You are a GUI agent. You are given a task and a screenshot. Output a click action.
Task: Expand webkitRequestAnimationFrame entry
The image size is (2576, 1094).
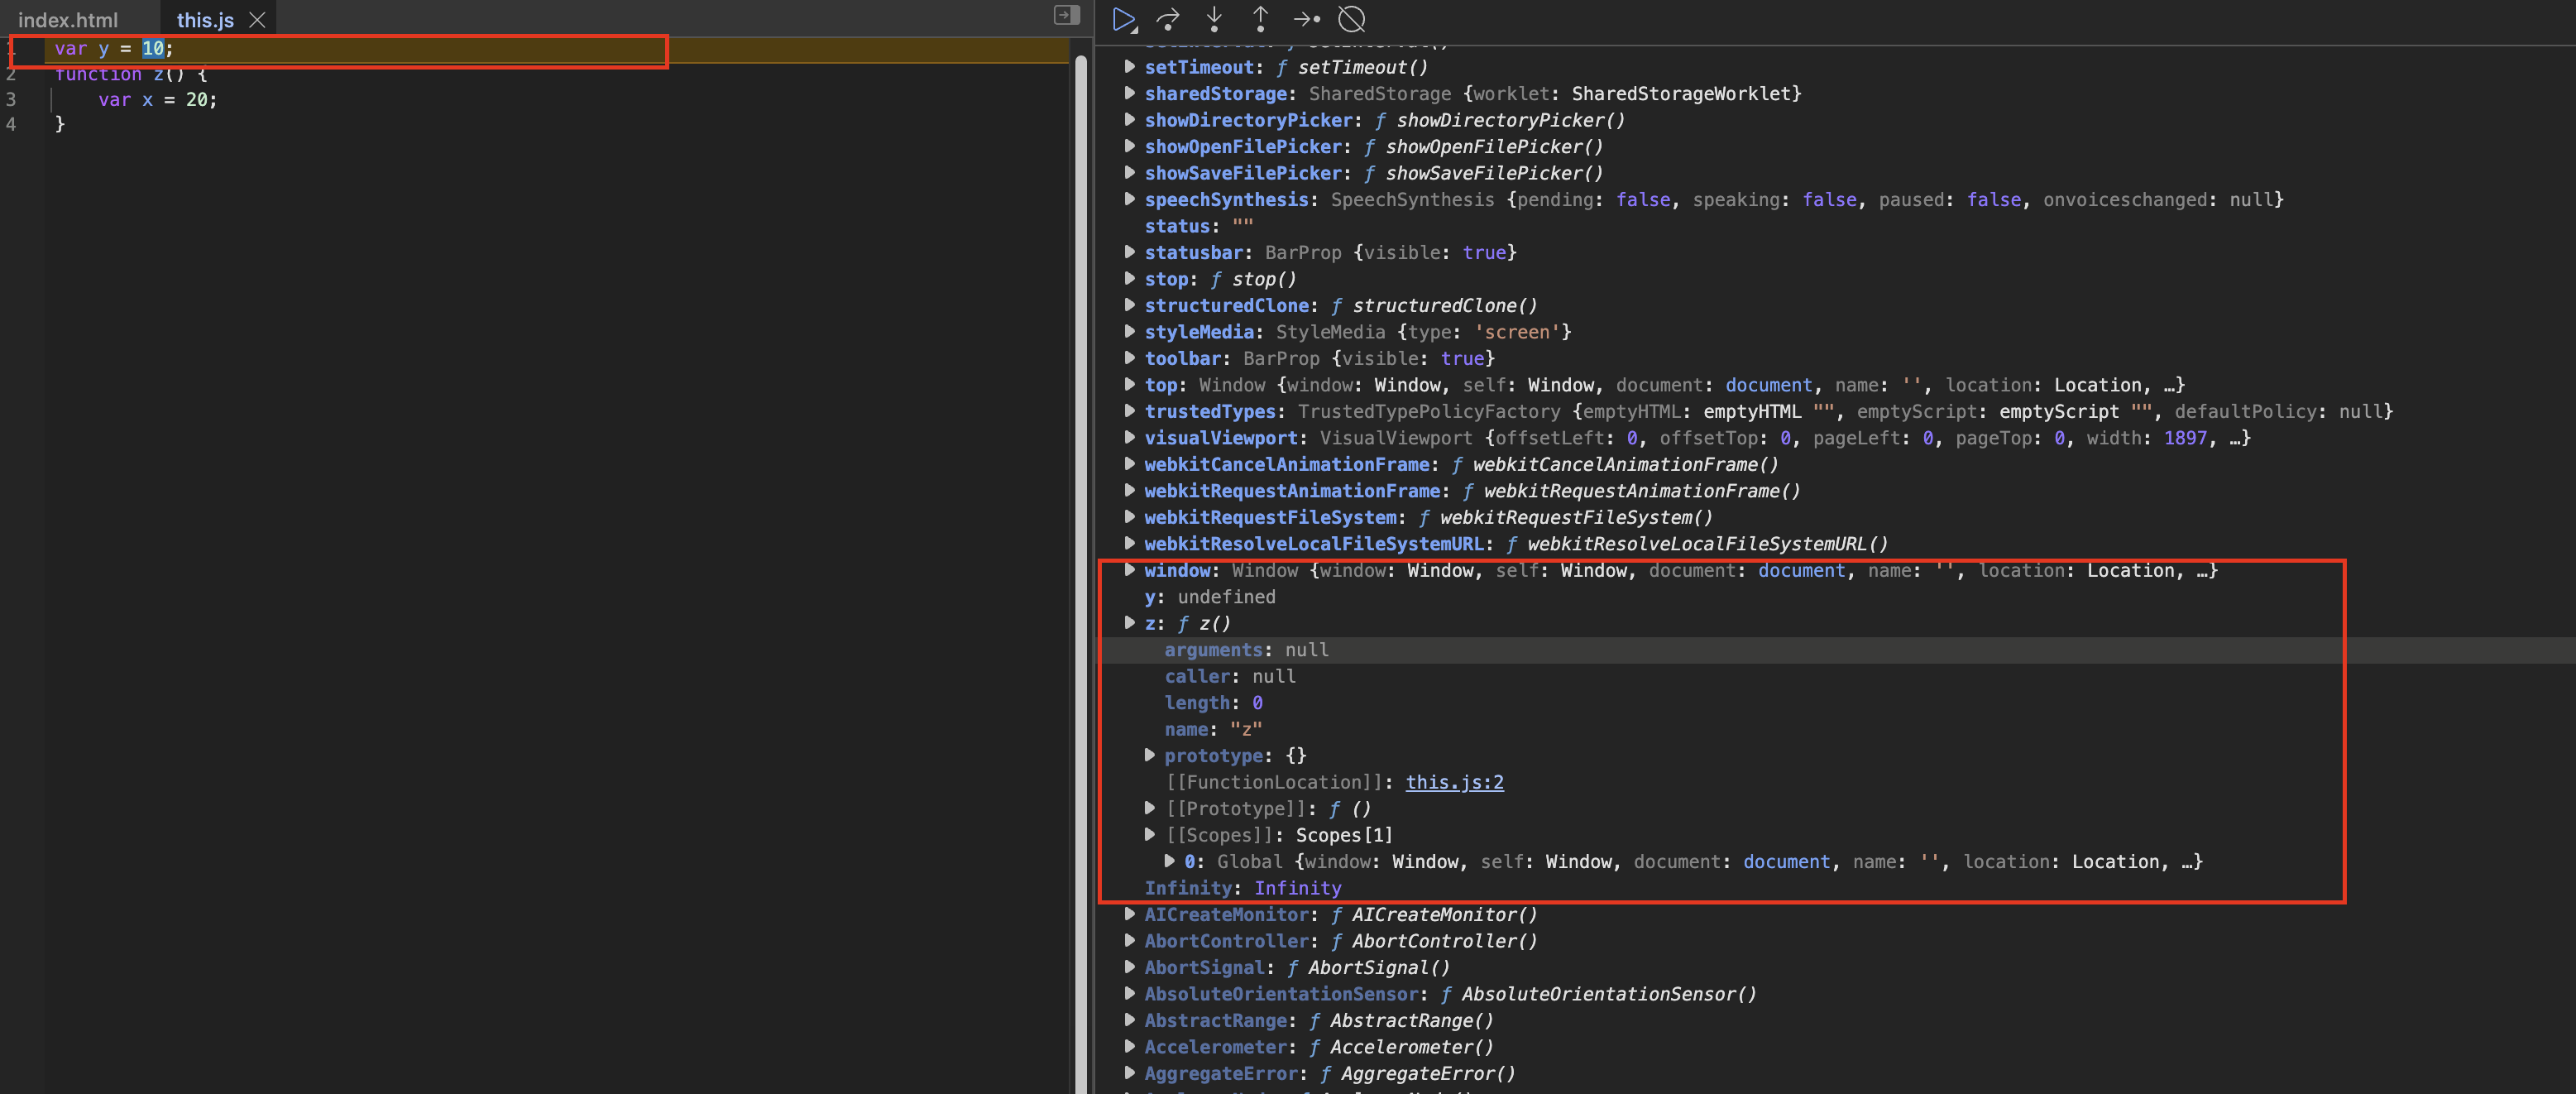click(1129, 491)
